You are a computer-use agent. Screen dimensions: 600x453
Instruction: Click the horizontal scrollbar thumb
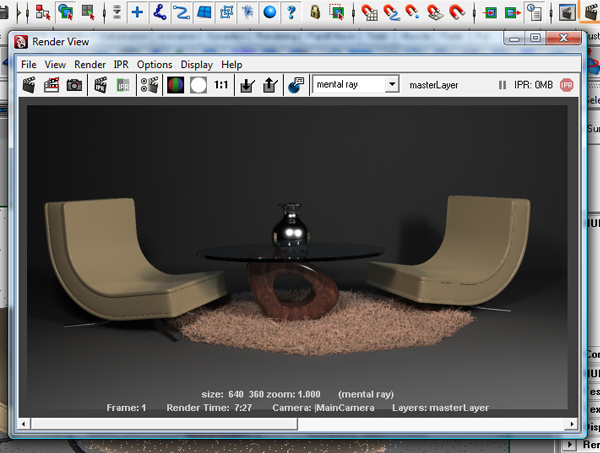pos(165,424)
